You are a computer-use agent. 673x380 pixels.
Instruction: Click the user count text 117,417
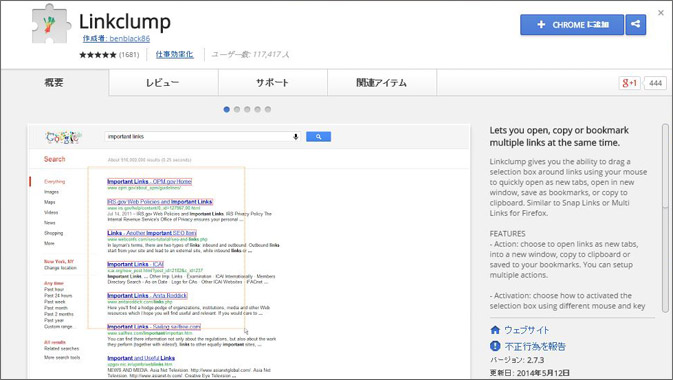pos(250,55)
